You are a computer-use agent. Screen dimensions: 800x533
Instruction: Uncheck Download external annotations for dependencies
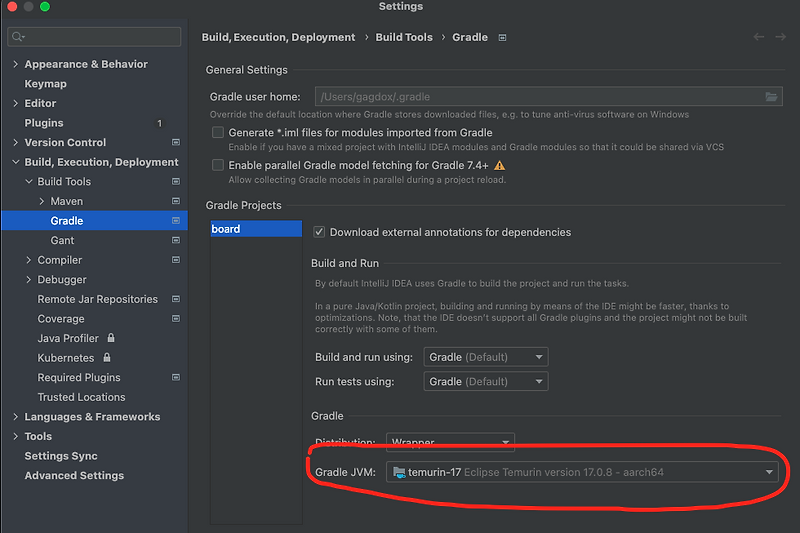click(x=319, y=232)
